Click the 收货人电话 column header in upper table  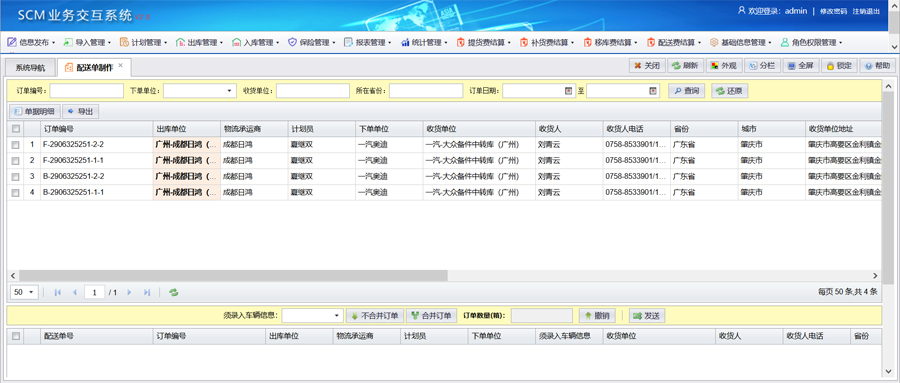coord(636,129)
